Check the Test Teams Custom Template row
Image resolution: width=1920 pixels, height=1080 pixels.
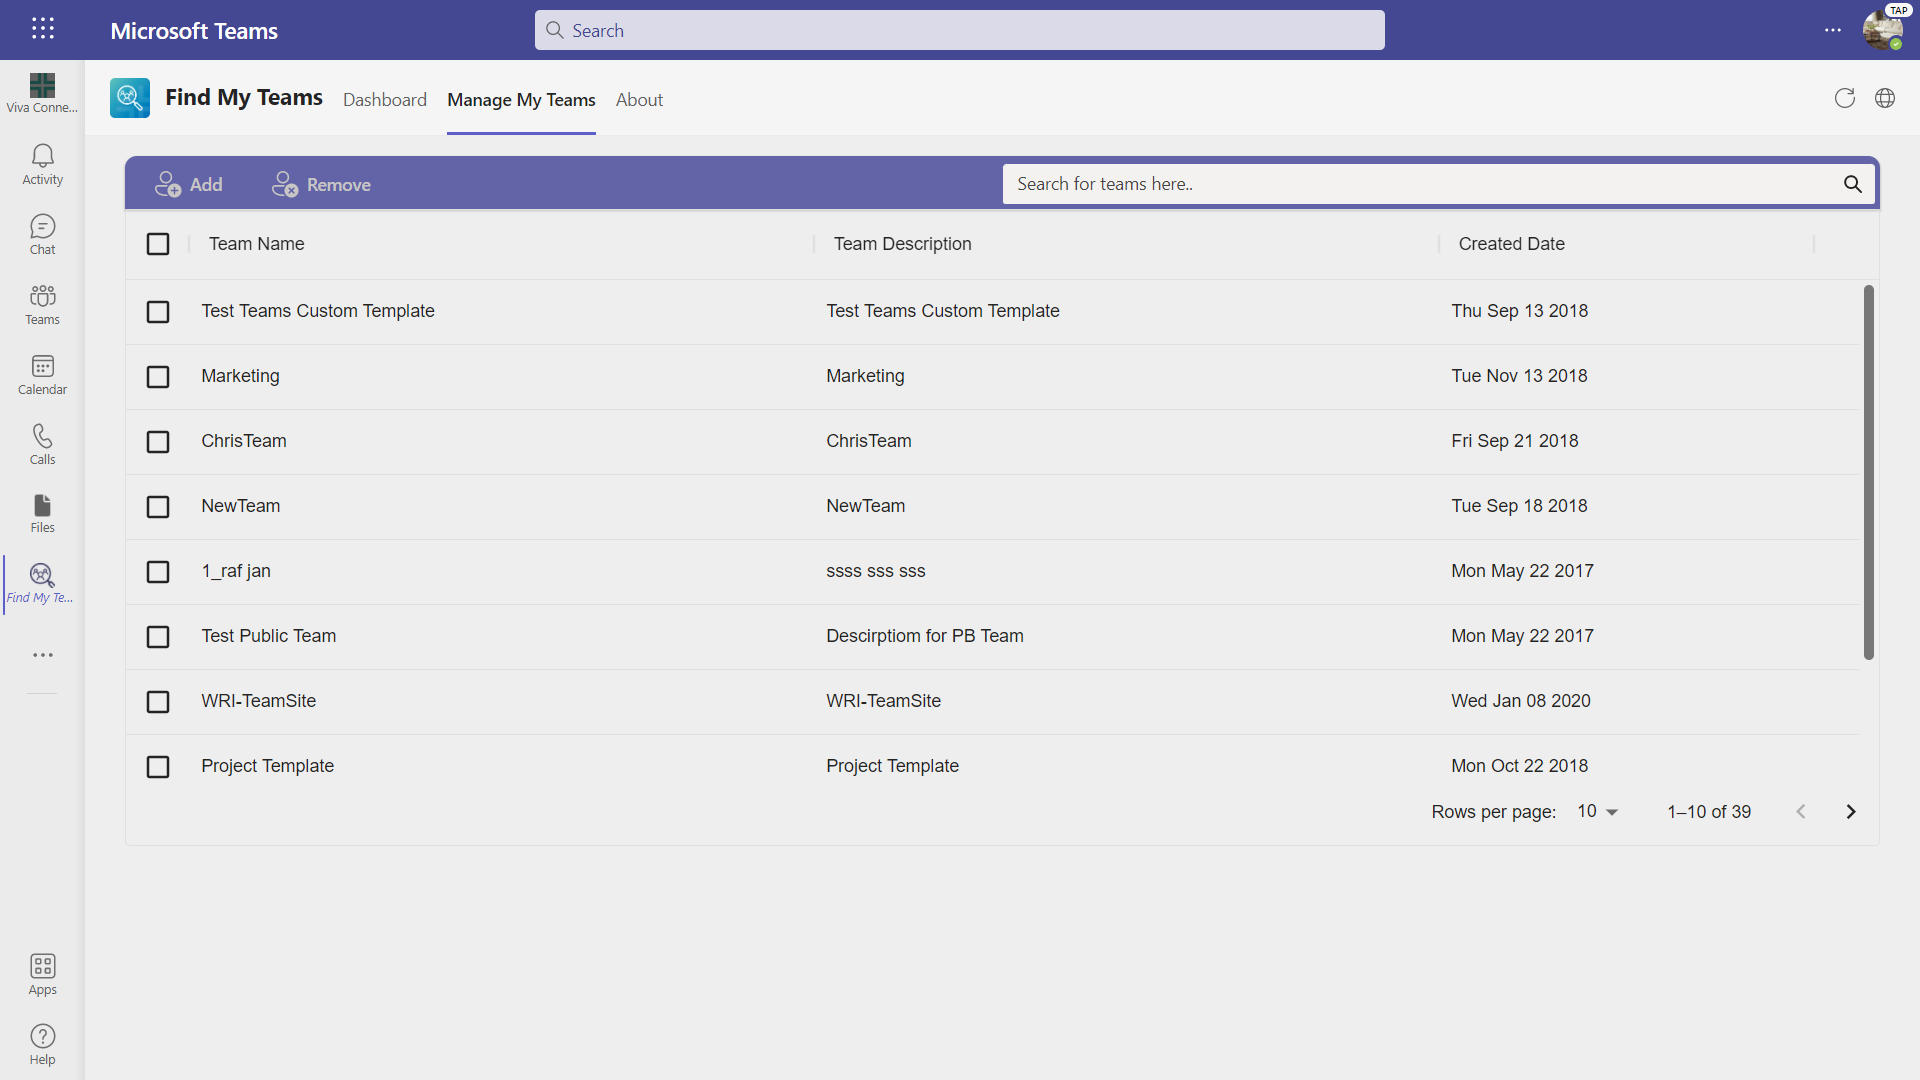click(x=158, y=312)
